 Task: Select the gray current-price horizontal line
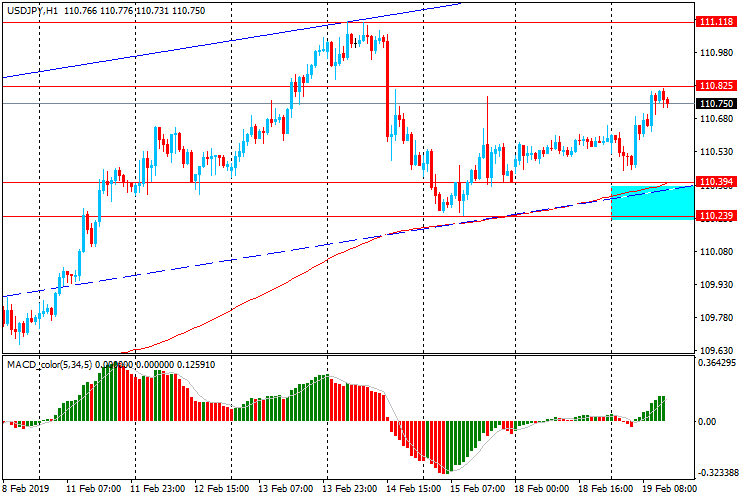(x=348, y=103)
